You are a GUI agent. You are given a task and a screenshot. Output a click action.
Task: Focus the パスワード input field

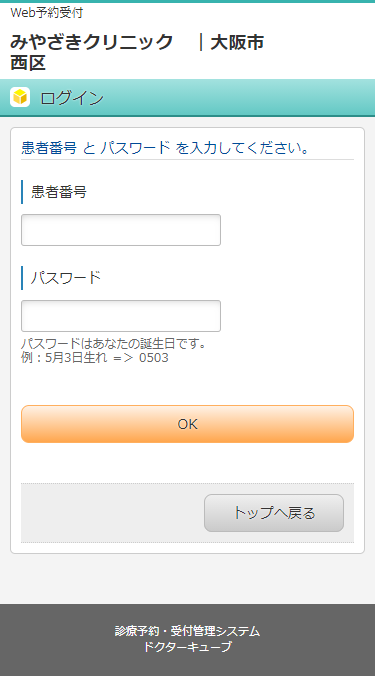coord(121,316)
